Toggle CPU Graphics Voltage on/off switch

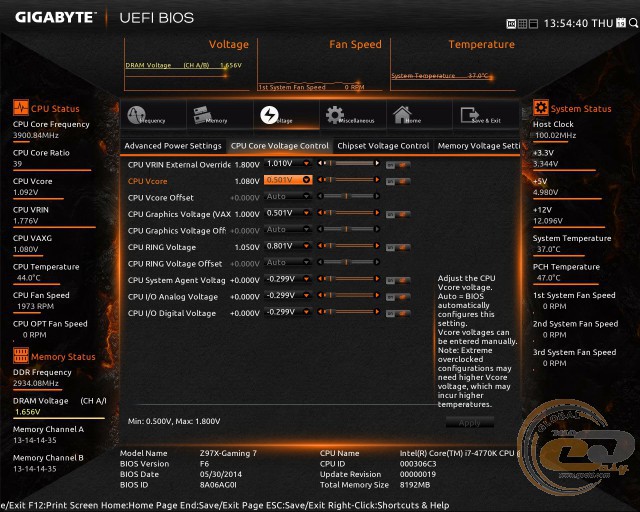click(398, 214)
